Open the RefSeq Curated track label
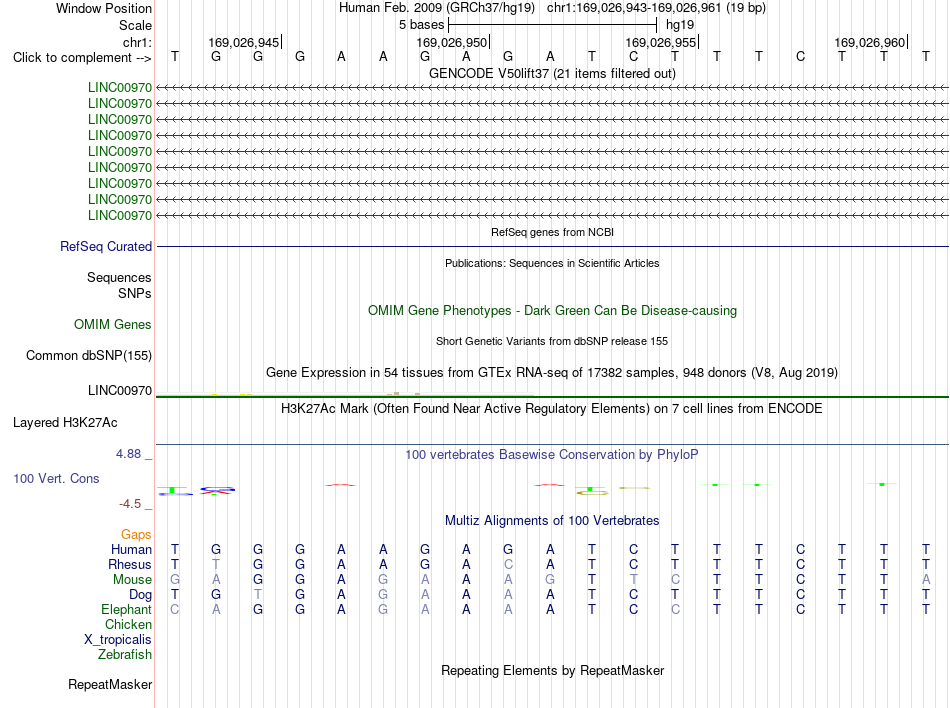The image size is (950, 708). coord(106,246)
